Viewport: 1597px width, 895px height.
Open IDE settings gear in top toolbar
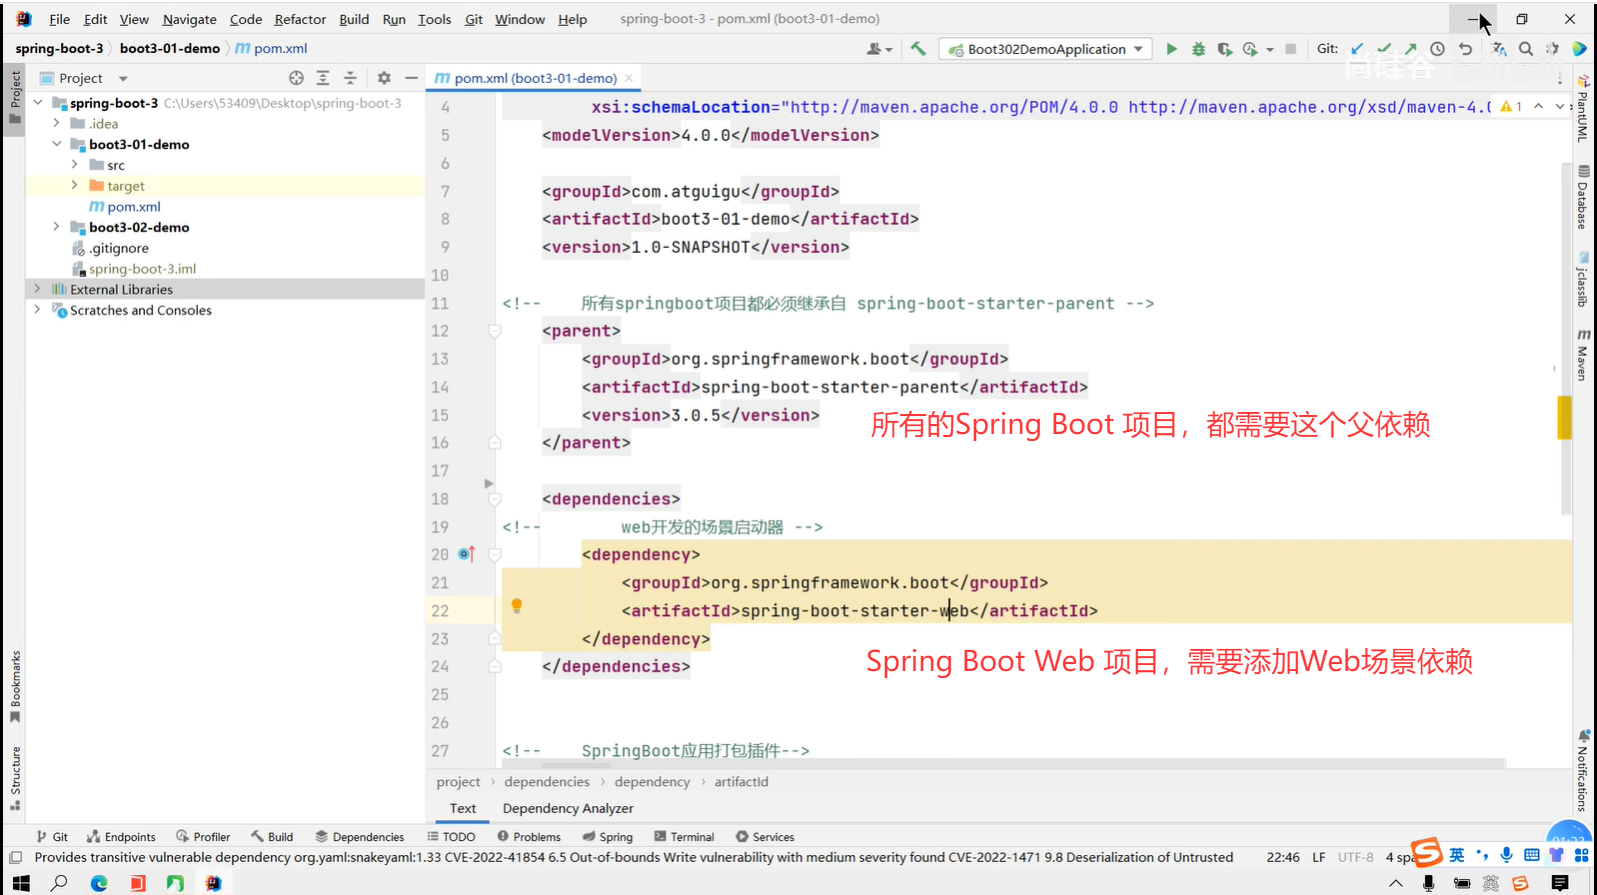[1552, 49]
